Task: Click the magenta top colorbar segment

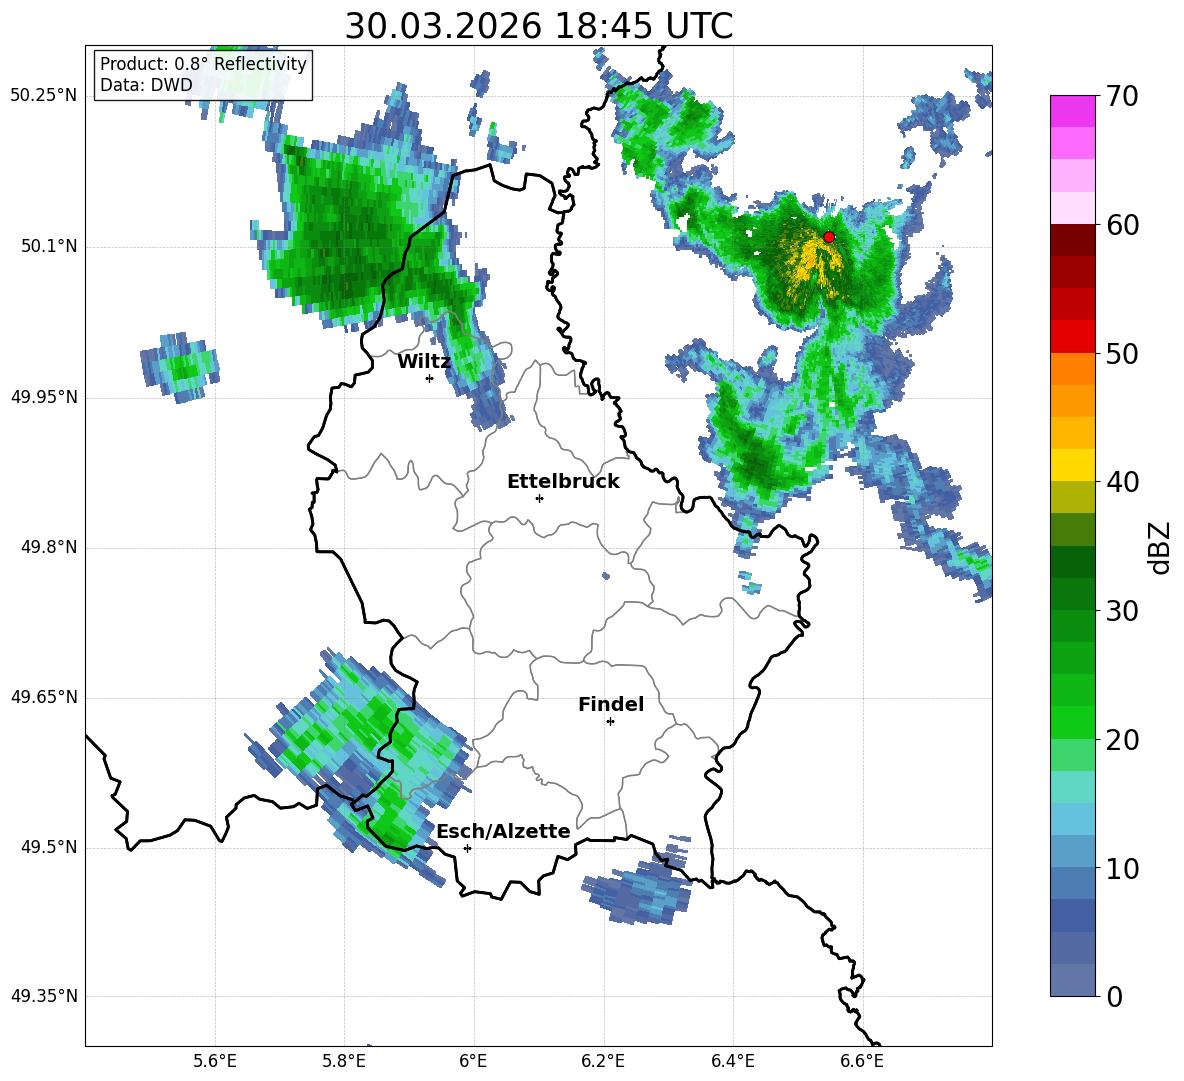Action: click(x=1072, y=111)
